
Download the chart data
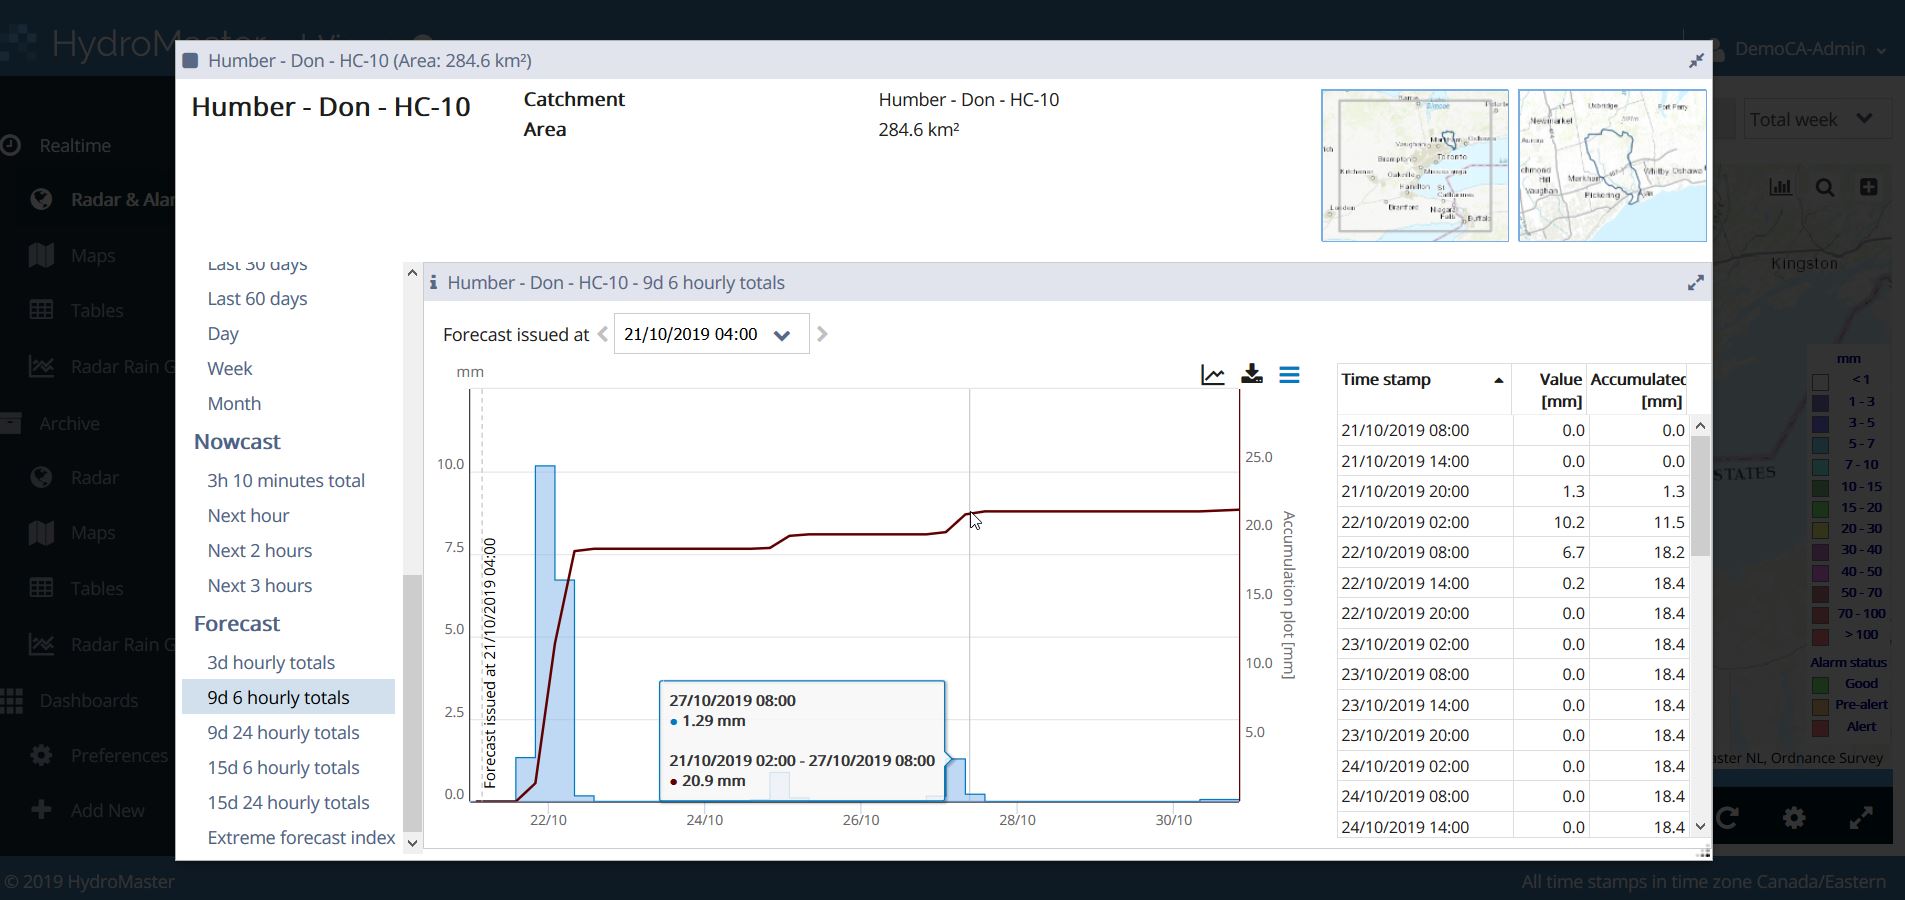(1251, 374)
